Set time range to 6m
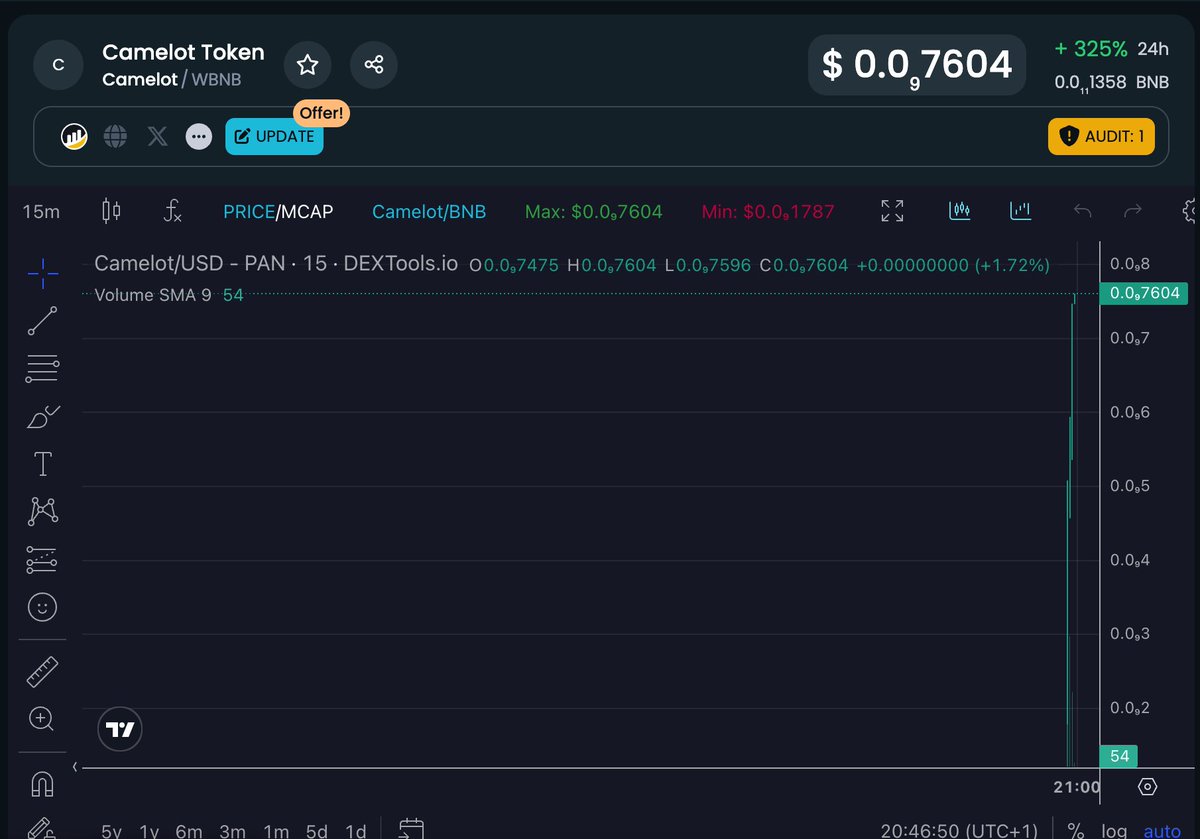Viewport: 1200px width, 839px height. point(188,831)
